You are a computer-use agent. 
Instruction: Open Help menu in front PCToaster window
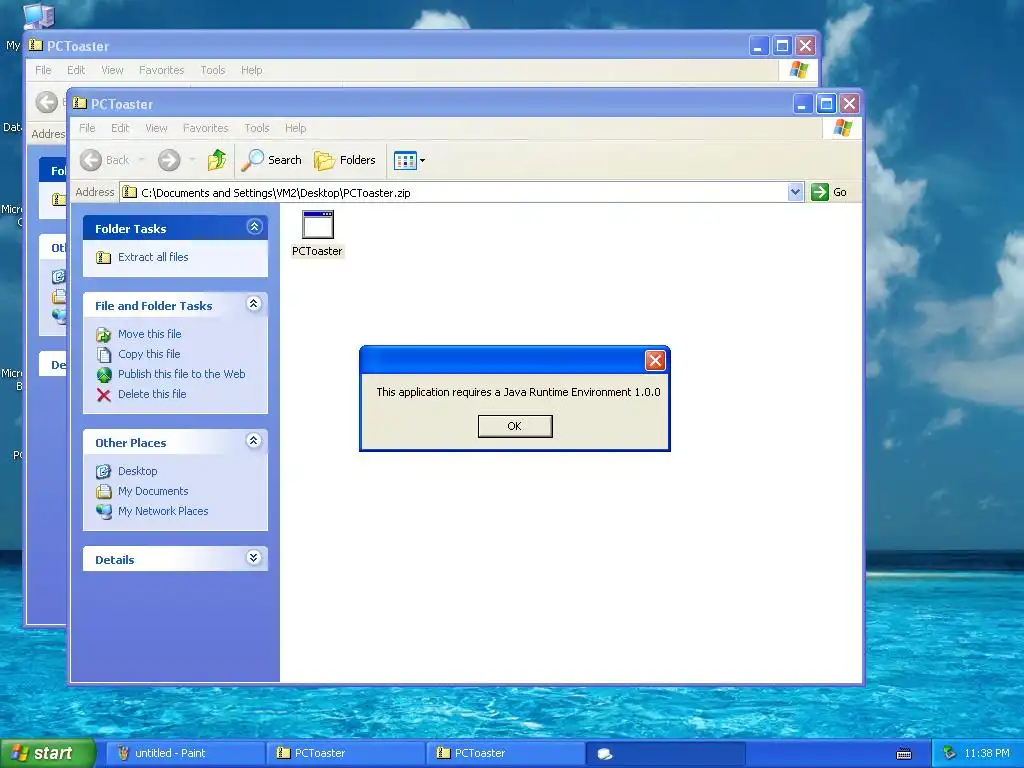pos(295,128)
